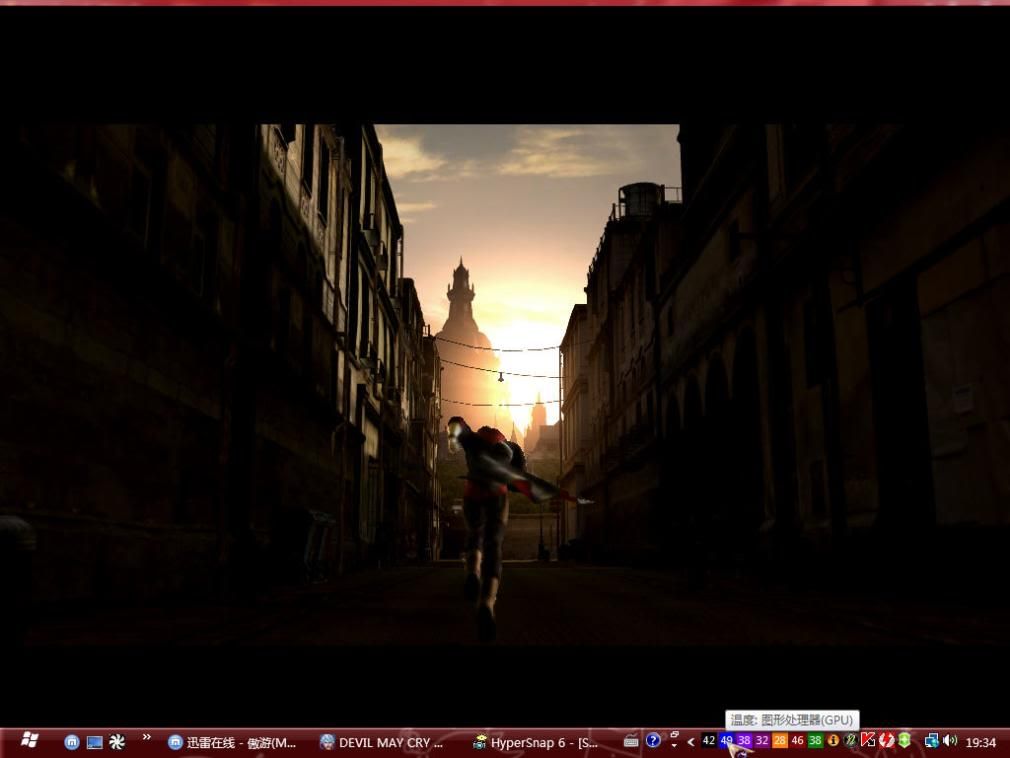Open the fan utility quick launch icon

[117, 742]
